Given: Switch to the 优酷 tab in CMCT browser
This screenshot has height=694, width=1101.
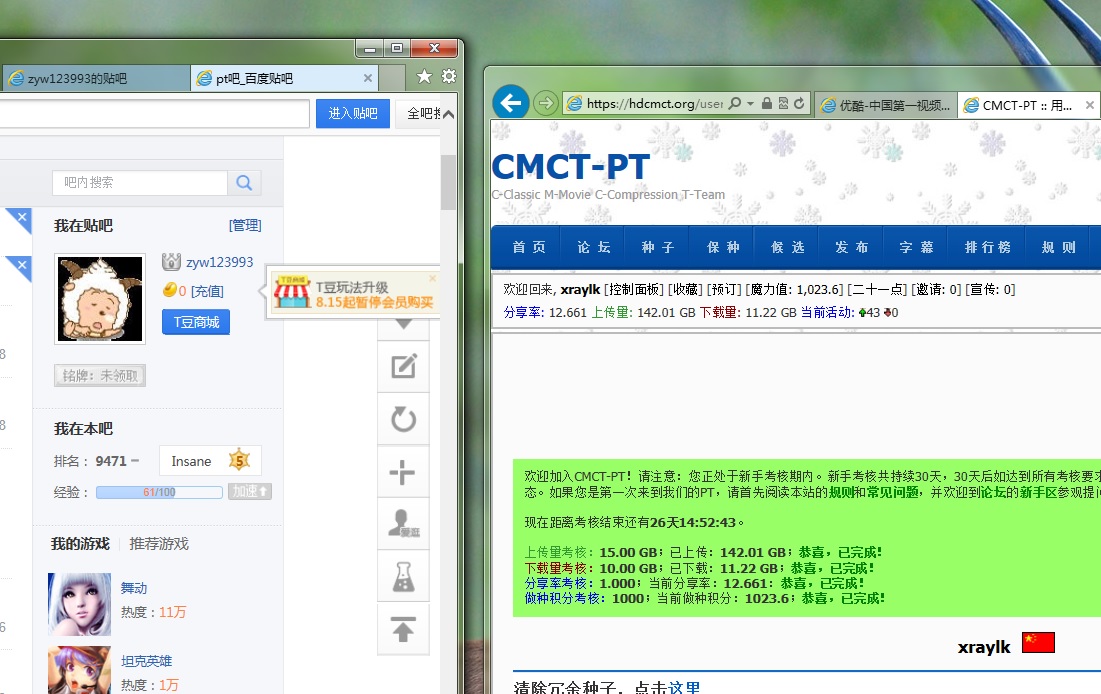Looking at the screenshot, I should (x=886, y=105).
